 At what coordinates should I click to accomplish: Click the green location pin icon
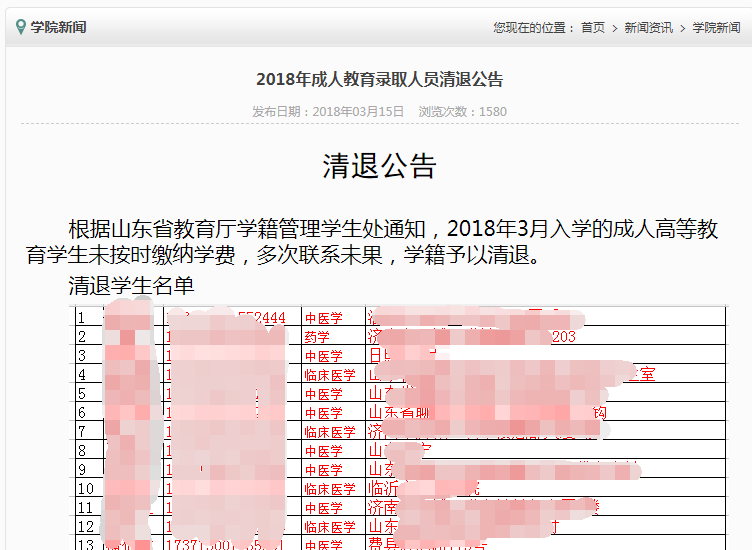click(x=20, y=27)
